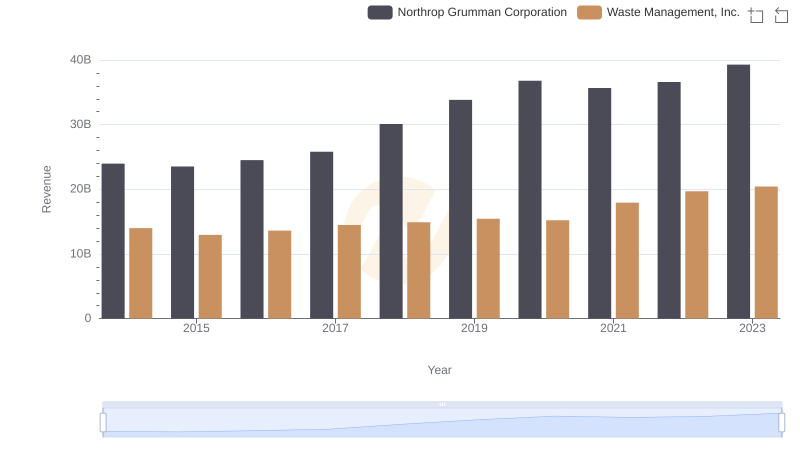Viewport: 800px width, 461px height.
Task: Click the zoom reset restore icon
Action: pyautogui.click(x=781, y=15)
